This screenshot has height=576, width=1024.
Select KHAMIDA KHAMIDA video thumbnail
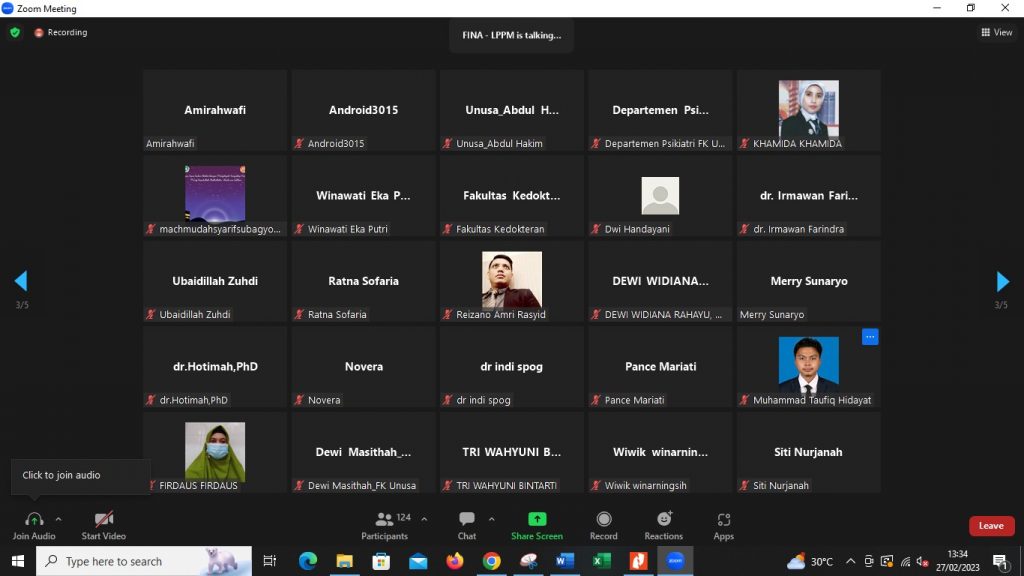click(808, 109)
